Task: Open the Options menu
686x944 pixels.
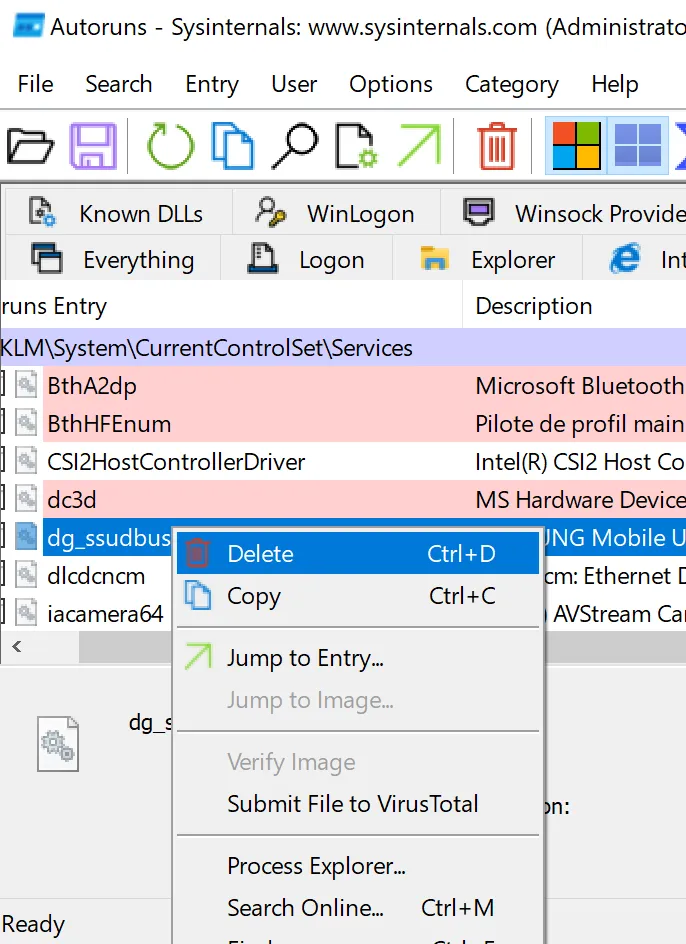Action: click(x=391, y=84)
